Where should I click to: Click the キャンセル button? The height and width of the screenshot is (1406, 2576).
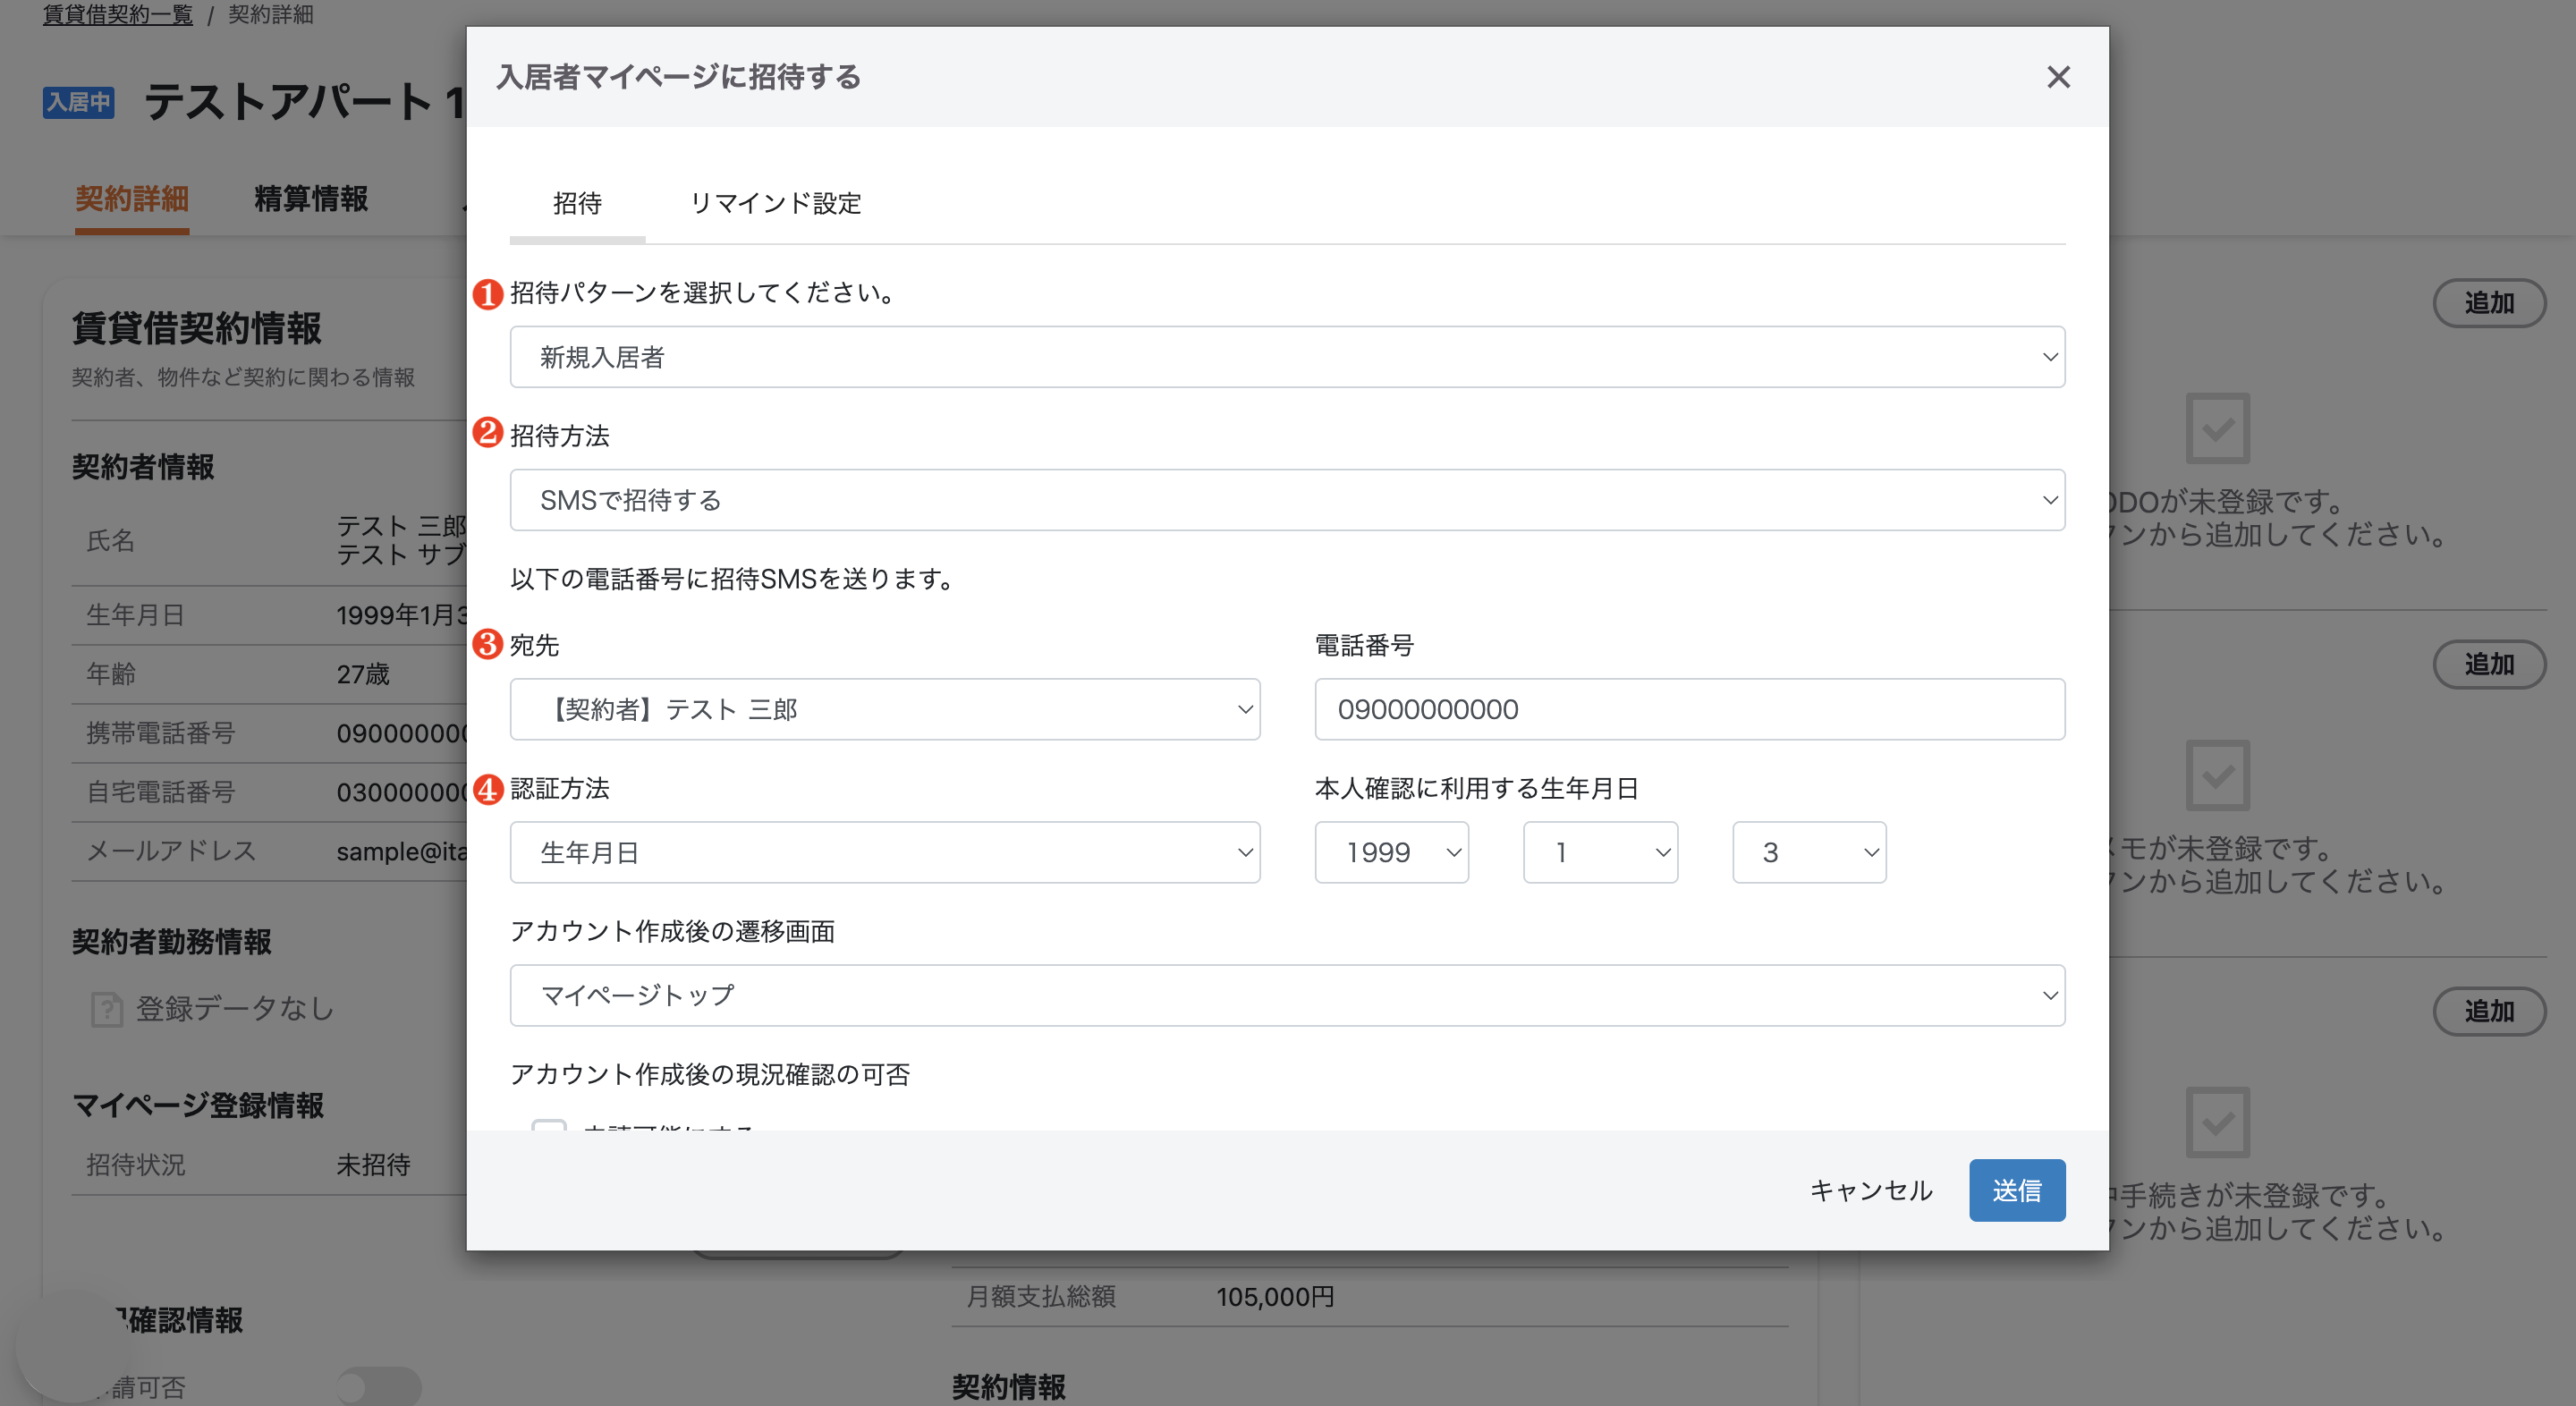(x=1871, y=1190)
